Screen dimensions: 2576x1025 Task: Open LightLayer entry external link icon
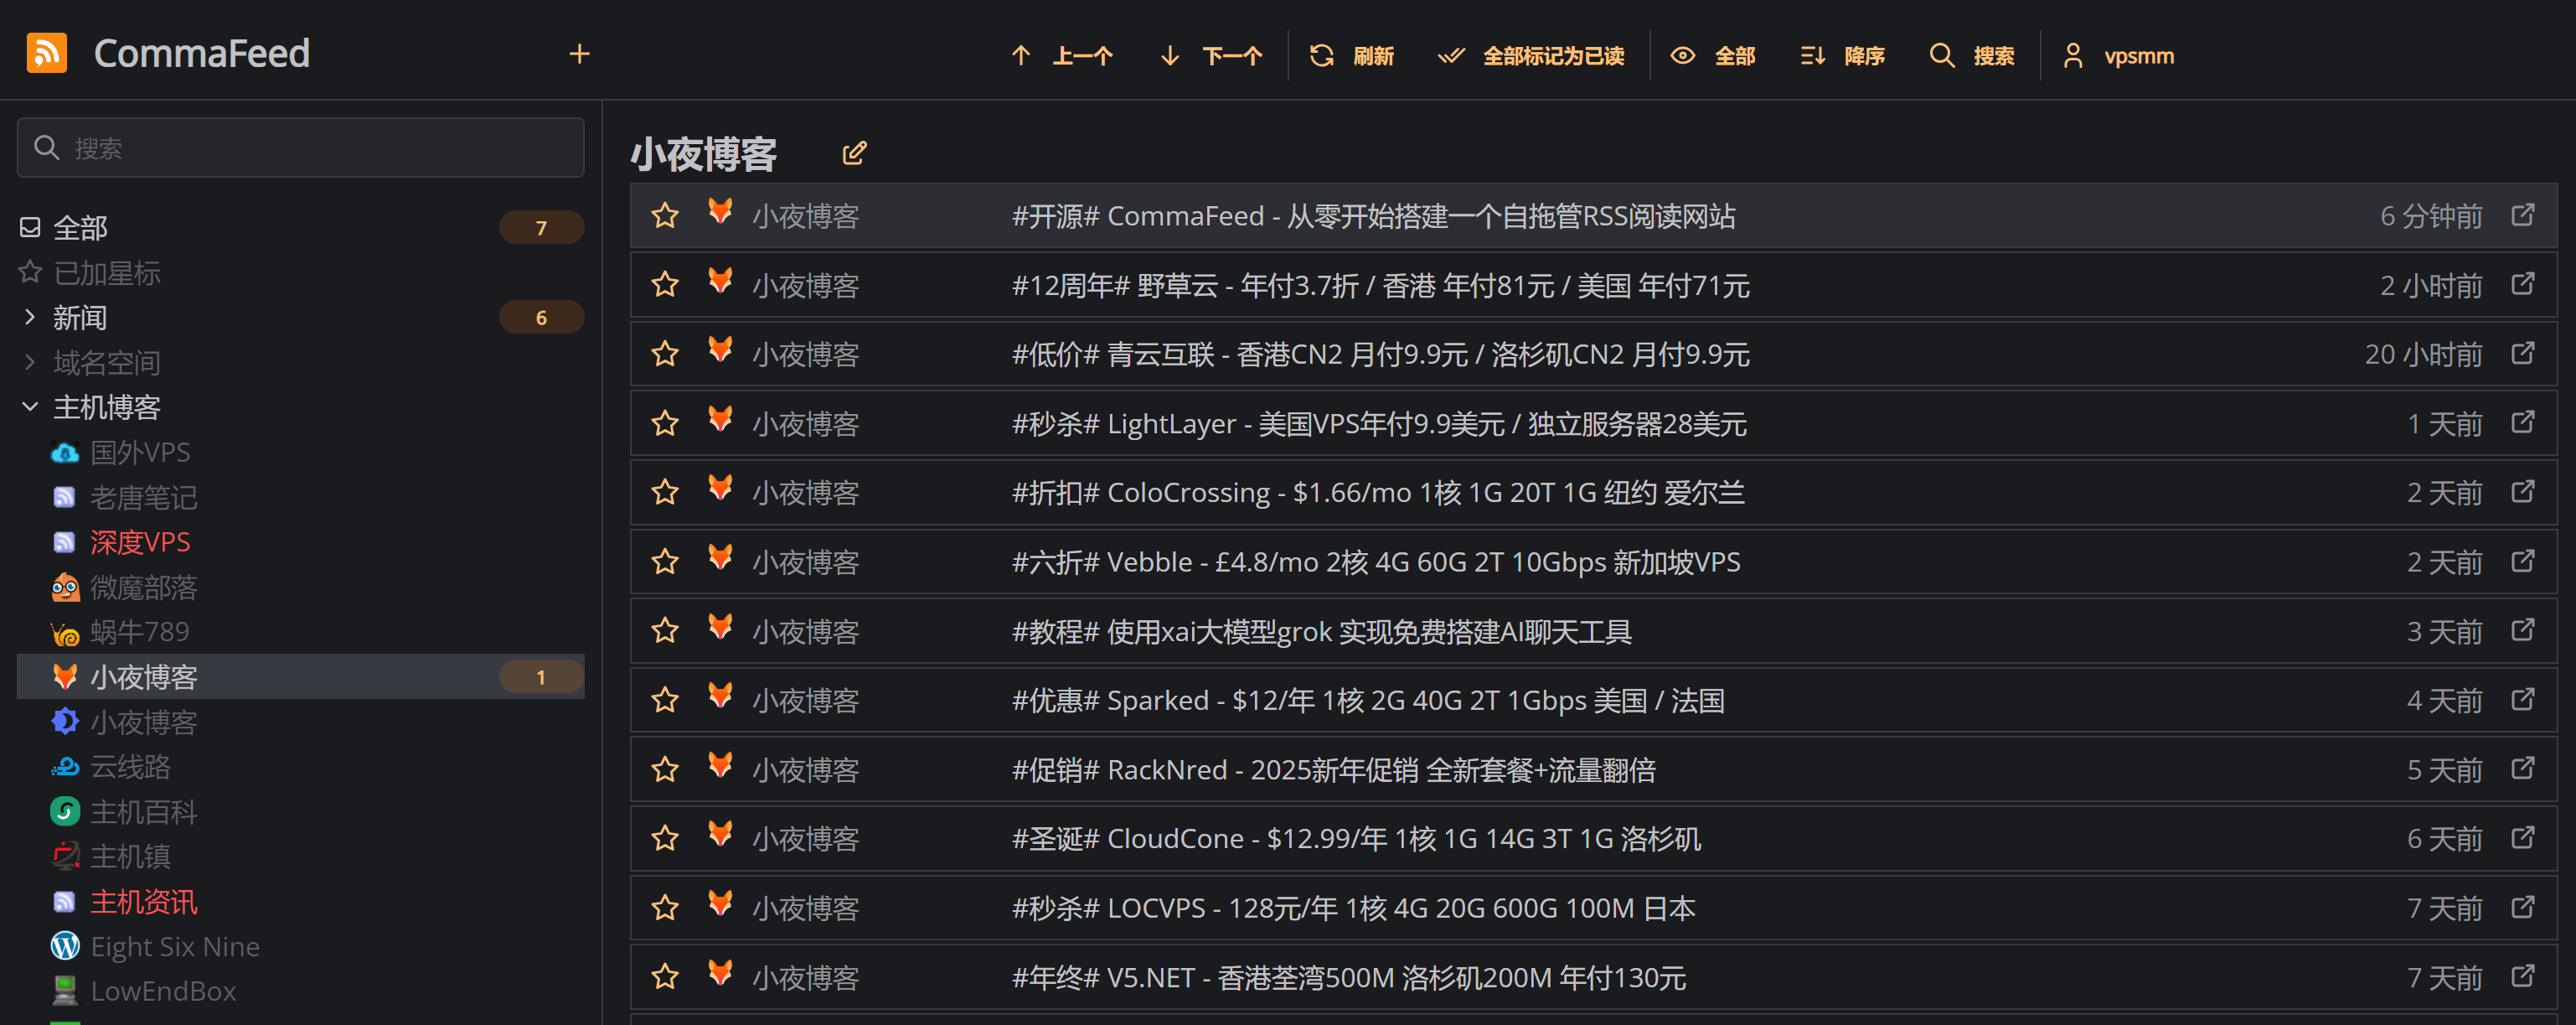tap(2523, 423)
